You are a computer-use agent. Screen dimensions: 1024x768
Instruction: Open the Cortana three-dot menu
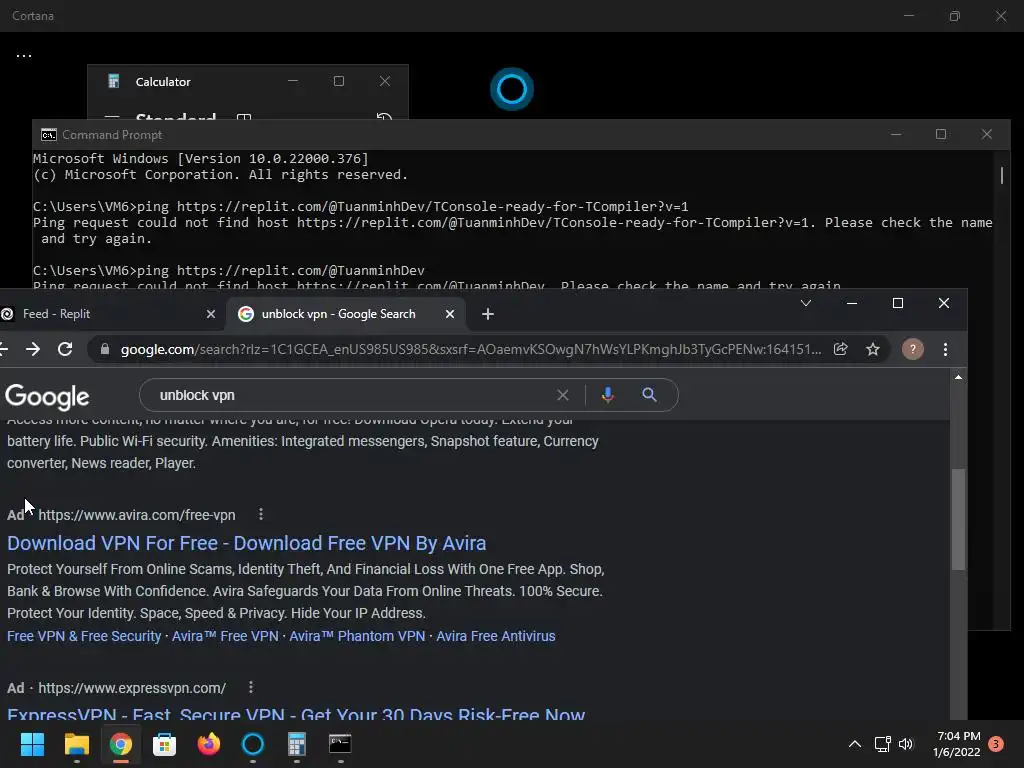[24, 56]
